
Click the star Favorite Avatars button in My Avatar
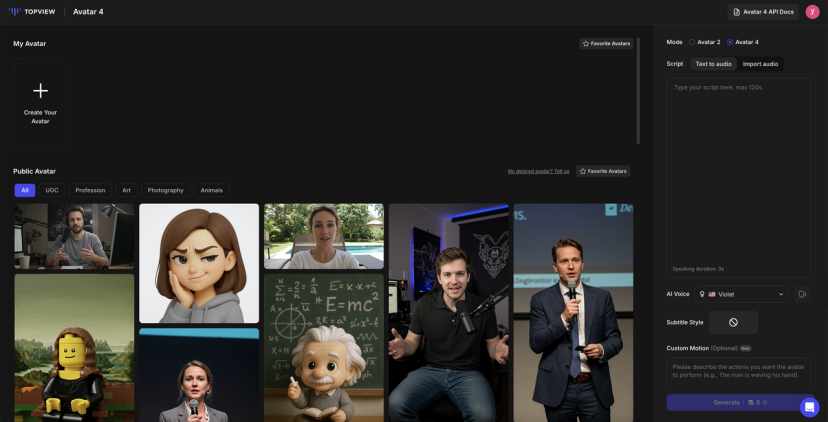pyautogui.click(x=606, y=44)
